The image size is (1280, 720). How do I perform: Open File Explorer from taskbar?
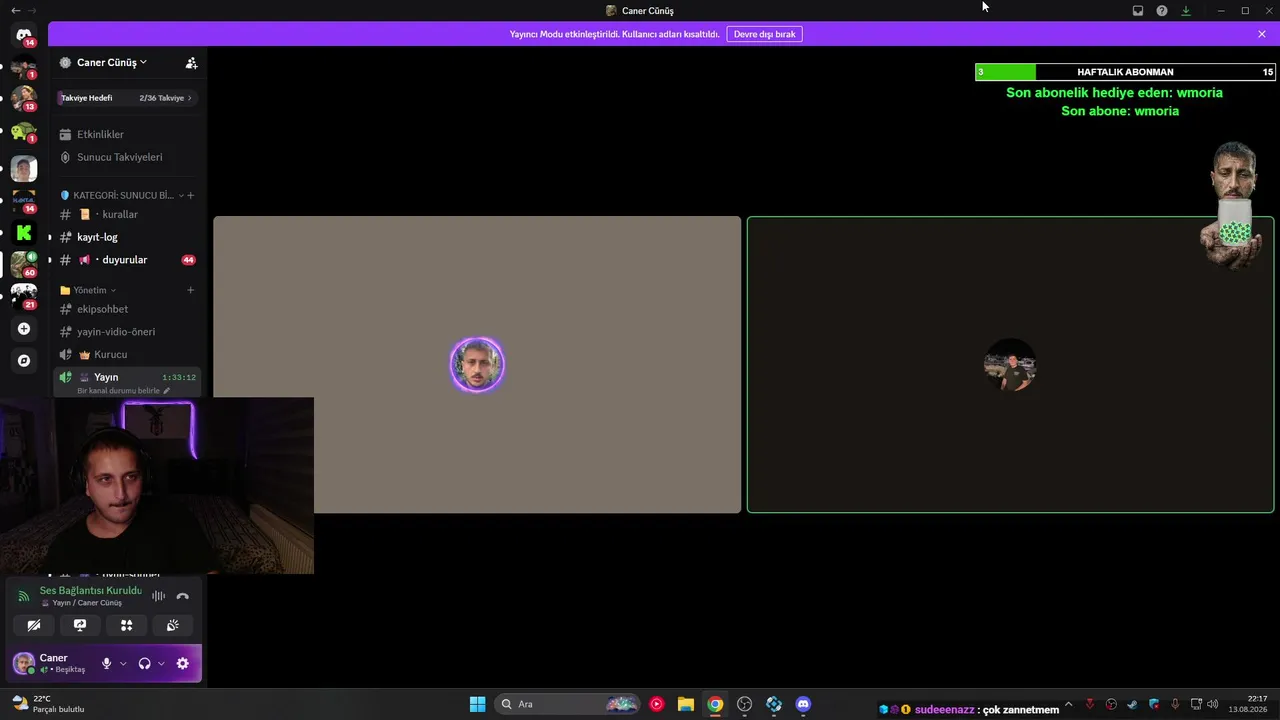click(685, 704)
